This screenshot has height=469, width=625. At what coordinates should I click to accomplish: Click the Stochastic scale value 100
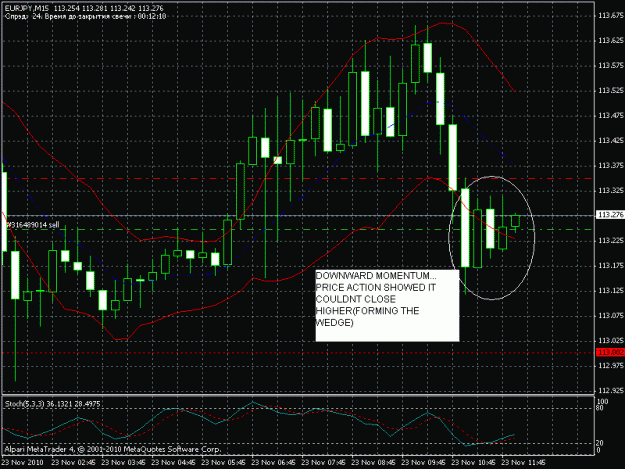pos(603,402)
